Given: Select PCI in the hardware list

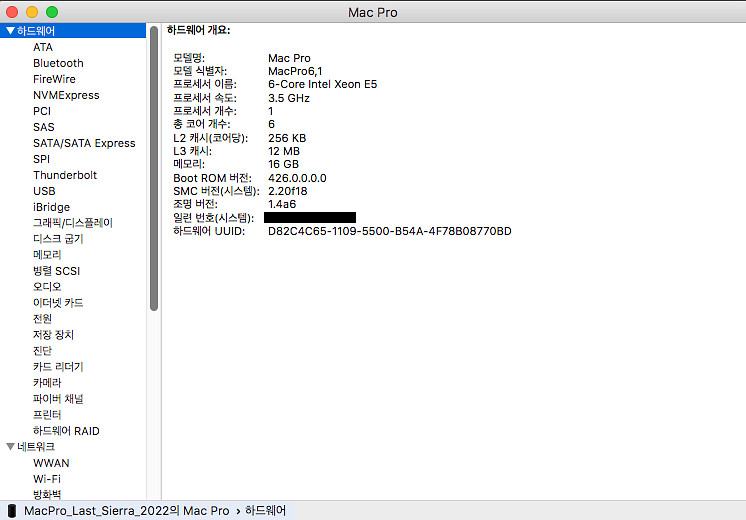Looking at the screenshot, I should (x=42, y=111).
